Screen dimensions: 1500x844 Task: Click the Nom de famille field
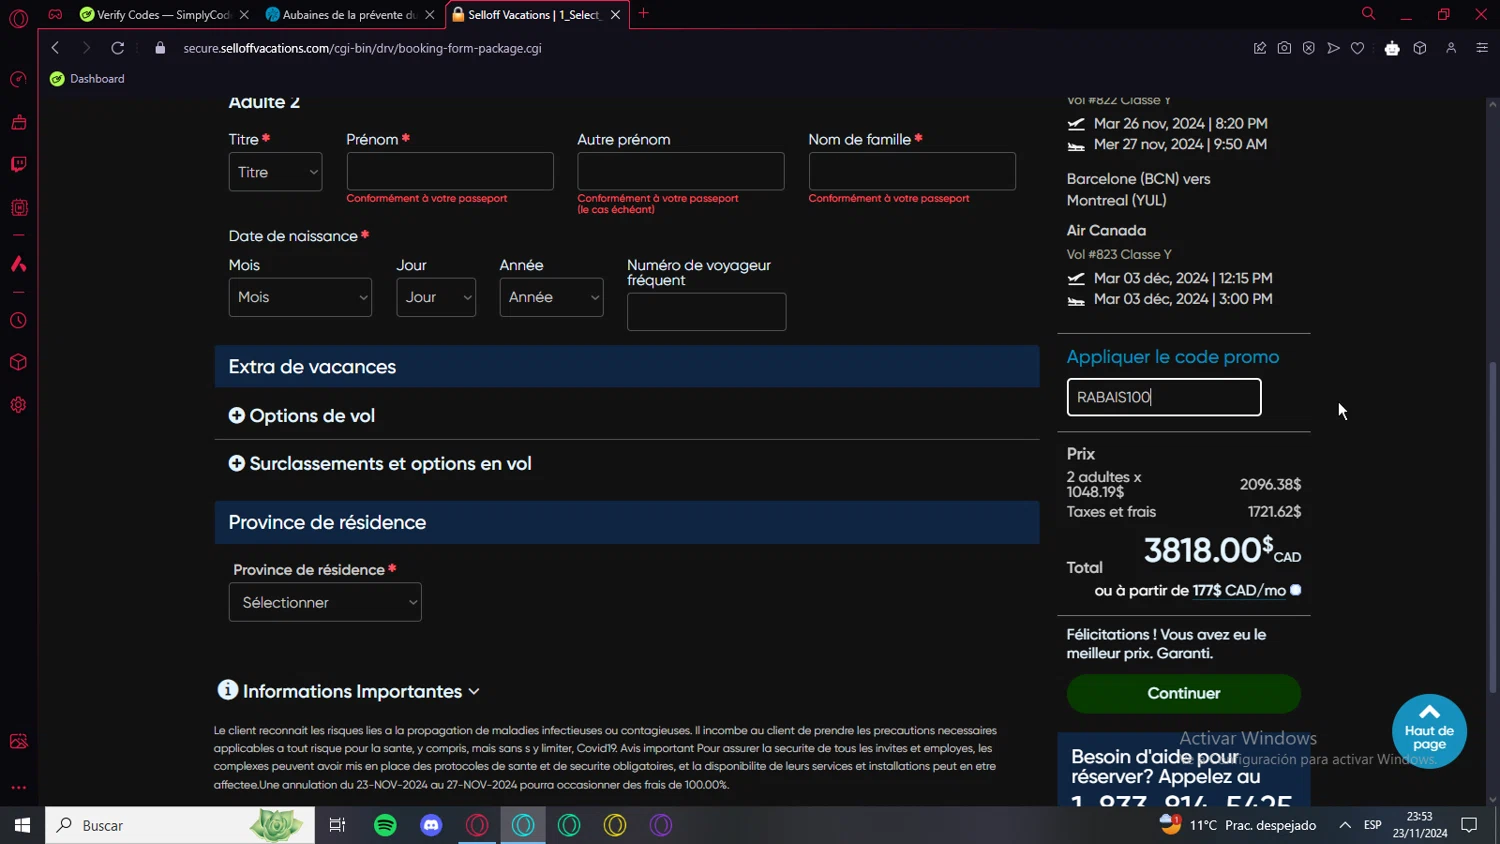coord(912,171)
